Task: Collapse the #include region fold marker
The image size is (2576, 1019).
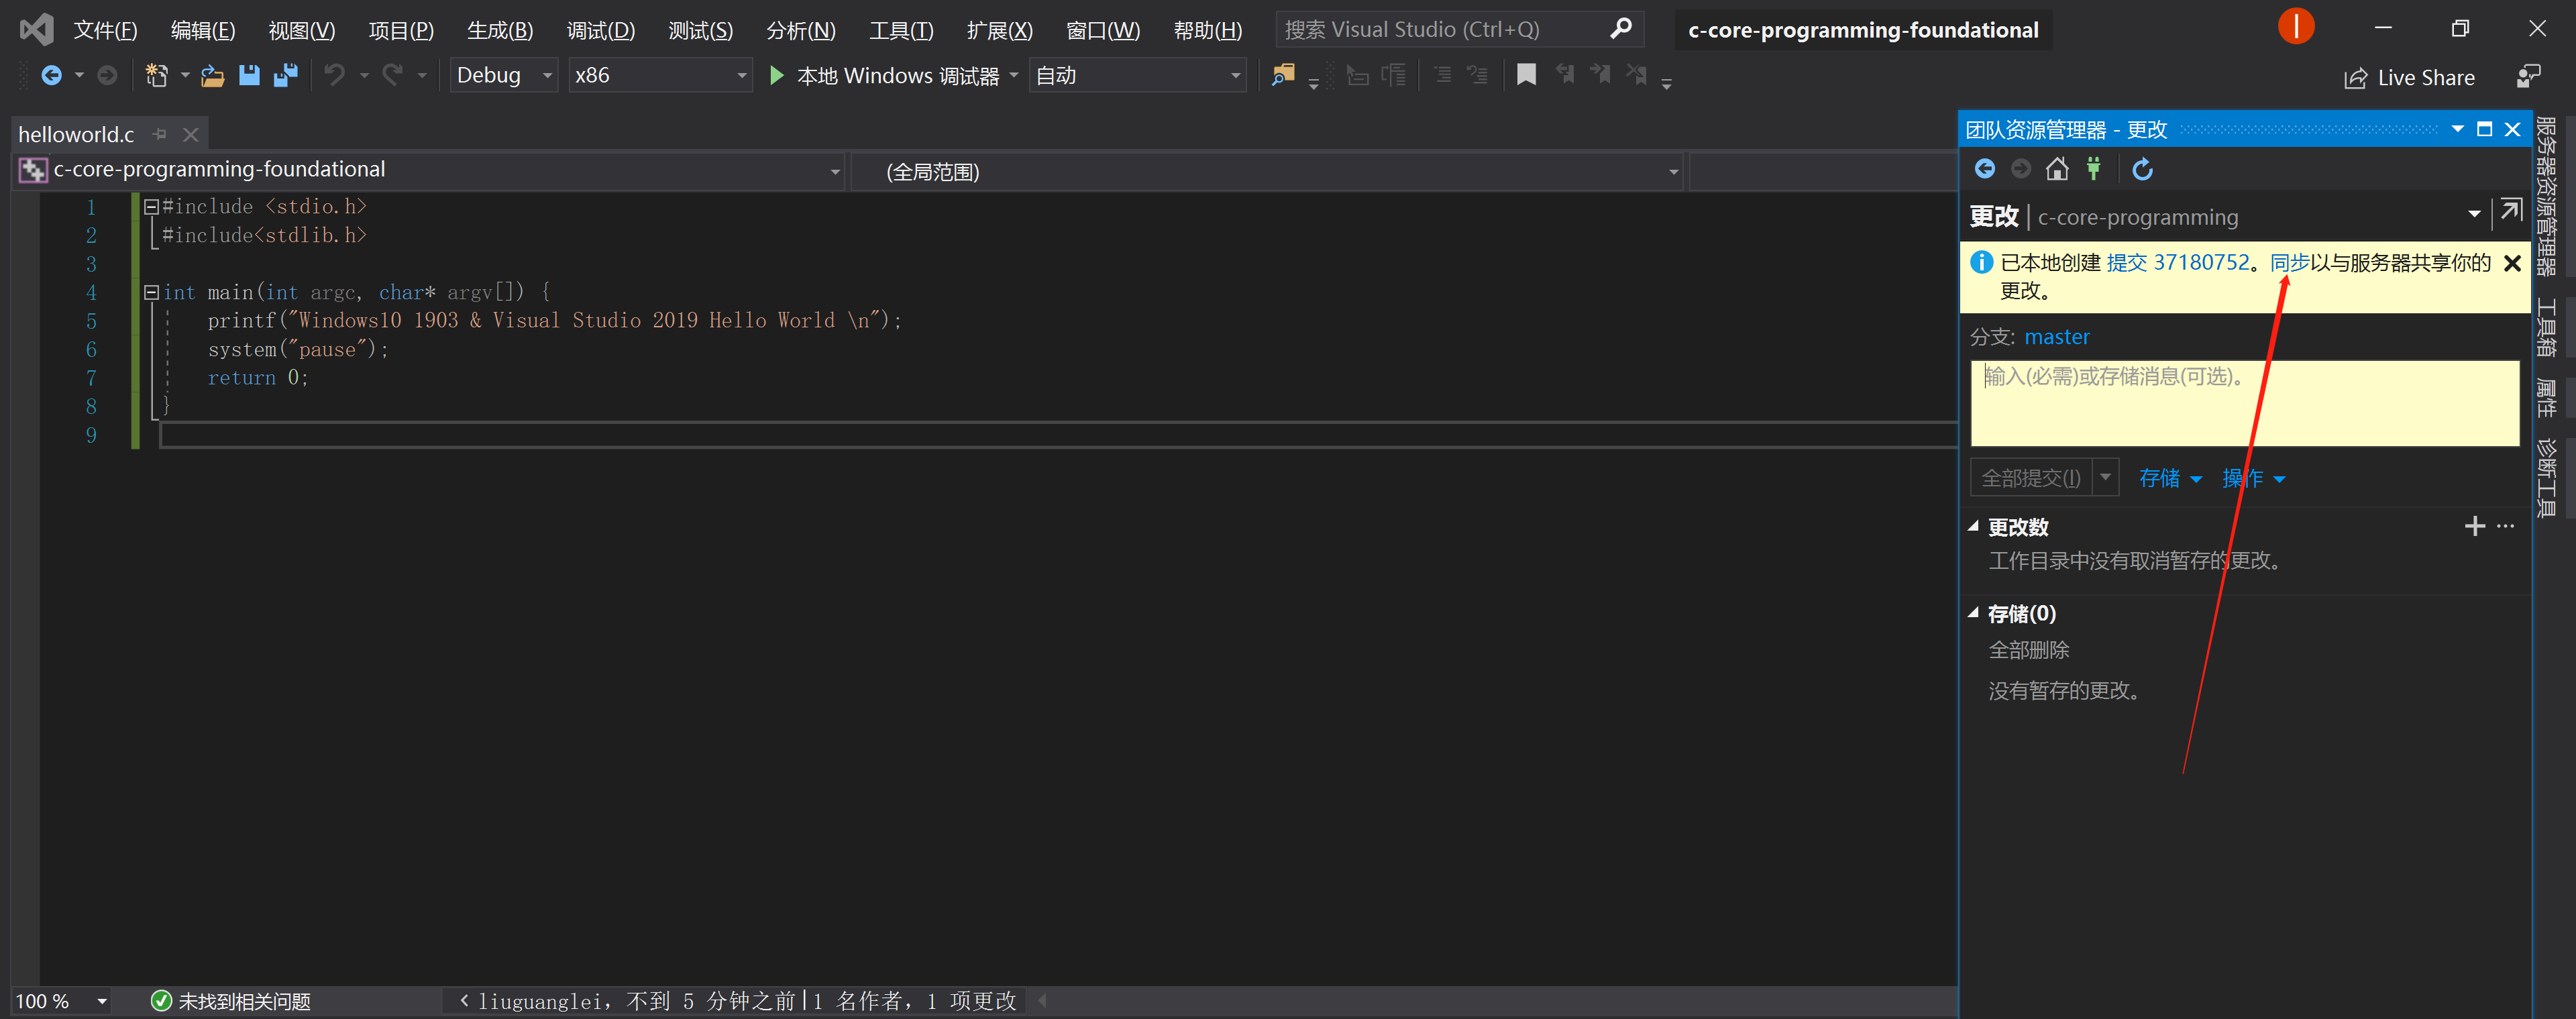Action: (x=151, y=207)
